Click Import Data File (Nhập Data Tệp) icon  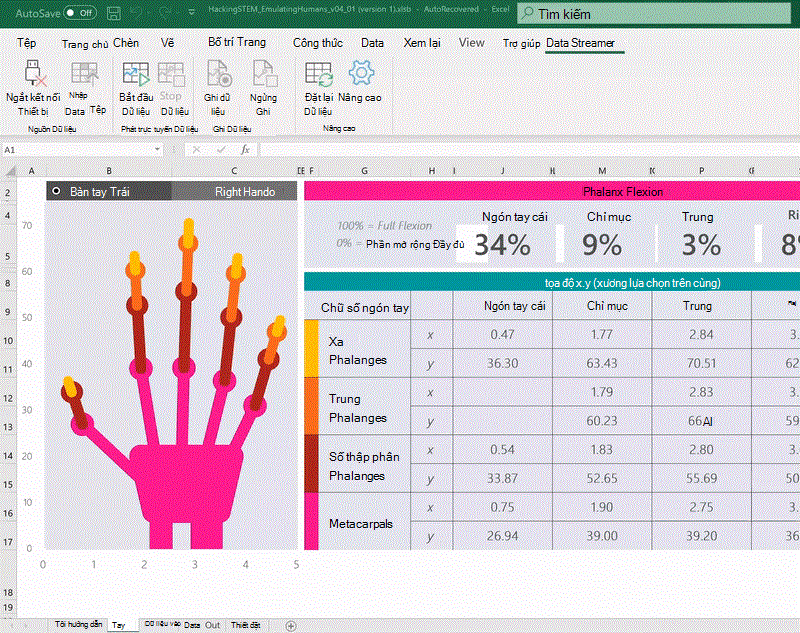click(84, 73)
